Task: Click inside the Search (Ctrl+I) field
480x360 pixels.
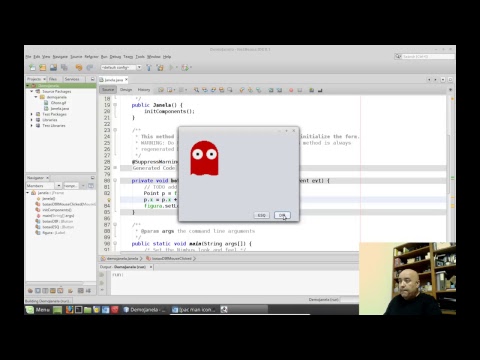Action: pos(428,56)
